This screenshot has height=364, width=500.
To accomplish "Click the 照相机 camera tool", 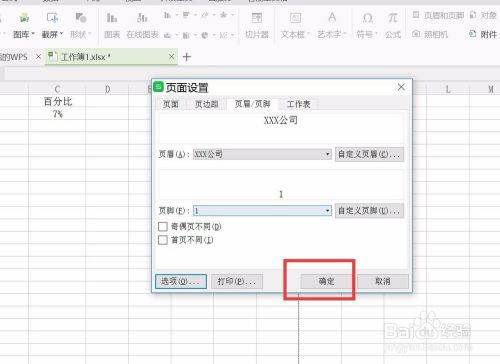I will [x=430, y=34].
